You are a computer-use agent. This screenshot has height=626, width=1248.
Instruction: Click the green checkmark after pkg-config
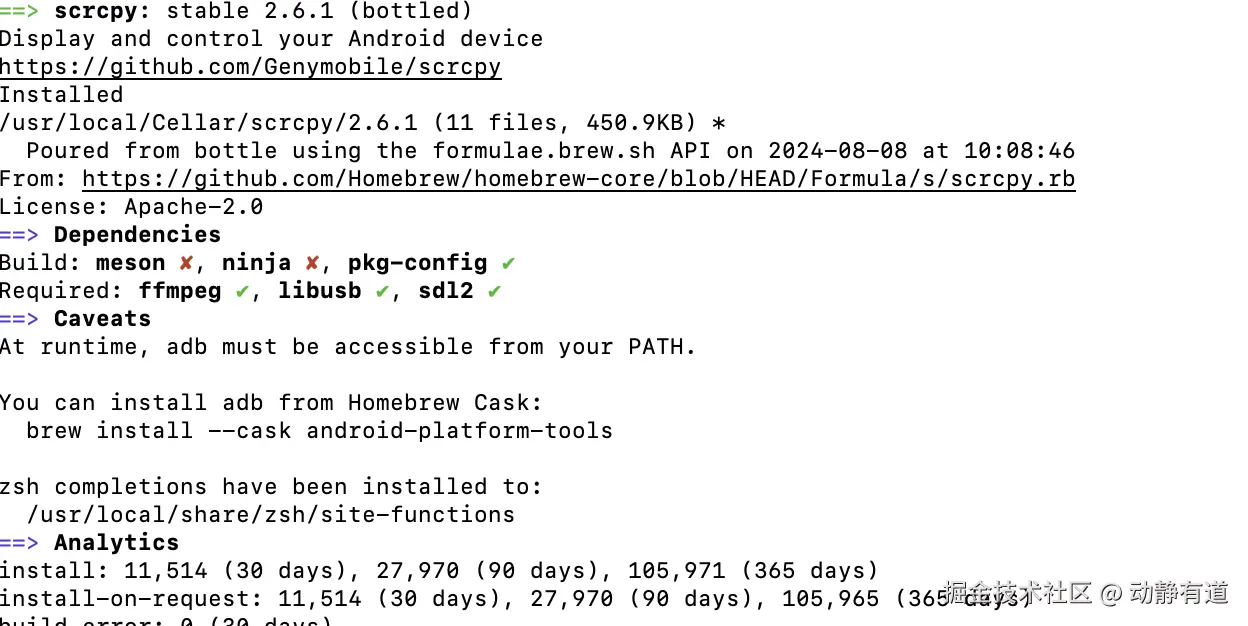tap(508, 263)
